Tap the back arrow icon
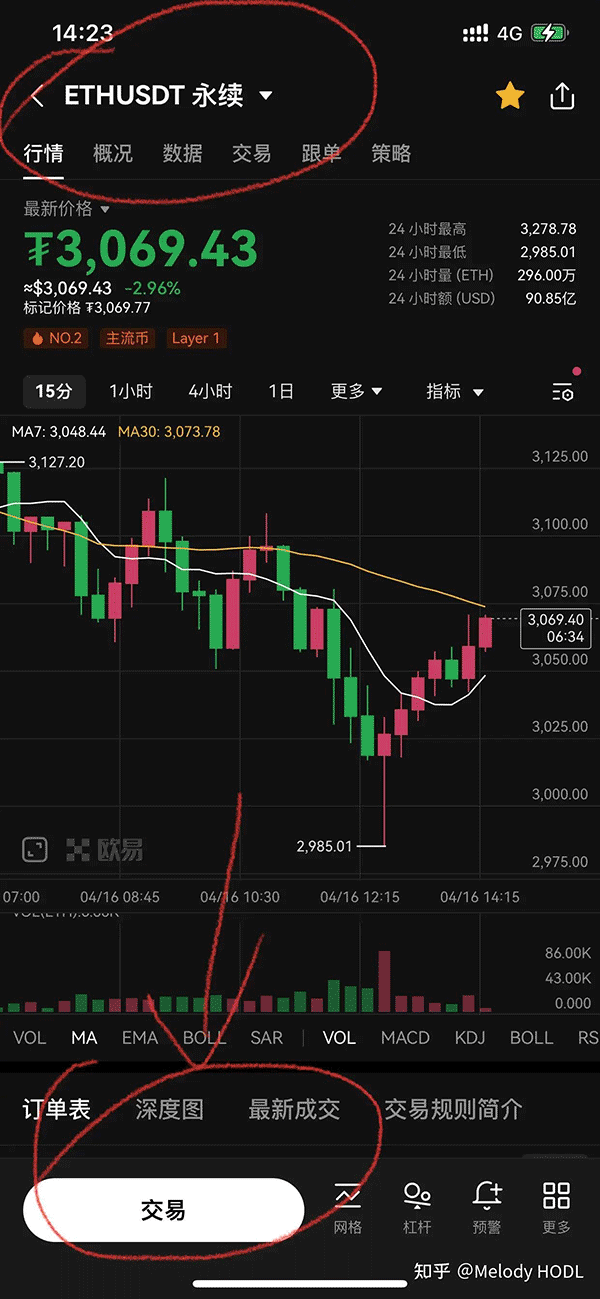 37,97
